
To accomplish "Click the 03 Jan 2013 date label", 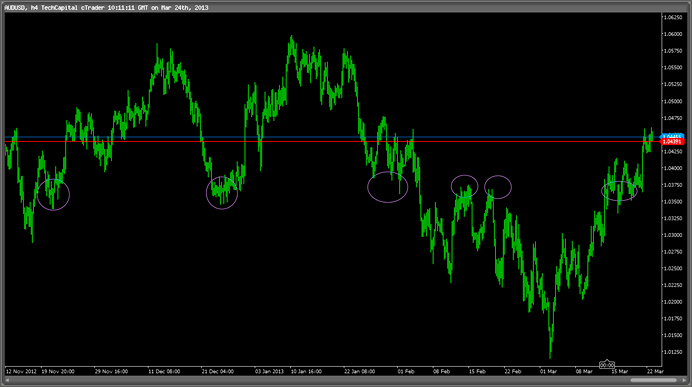I will pyautogui.click(x=269, y=372).
